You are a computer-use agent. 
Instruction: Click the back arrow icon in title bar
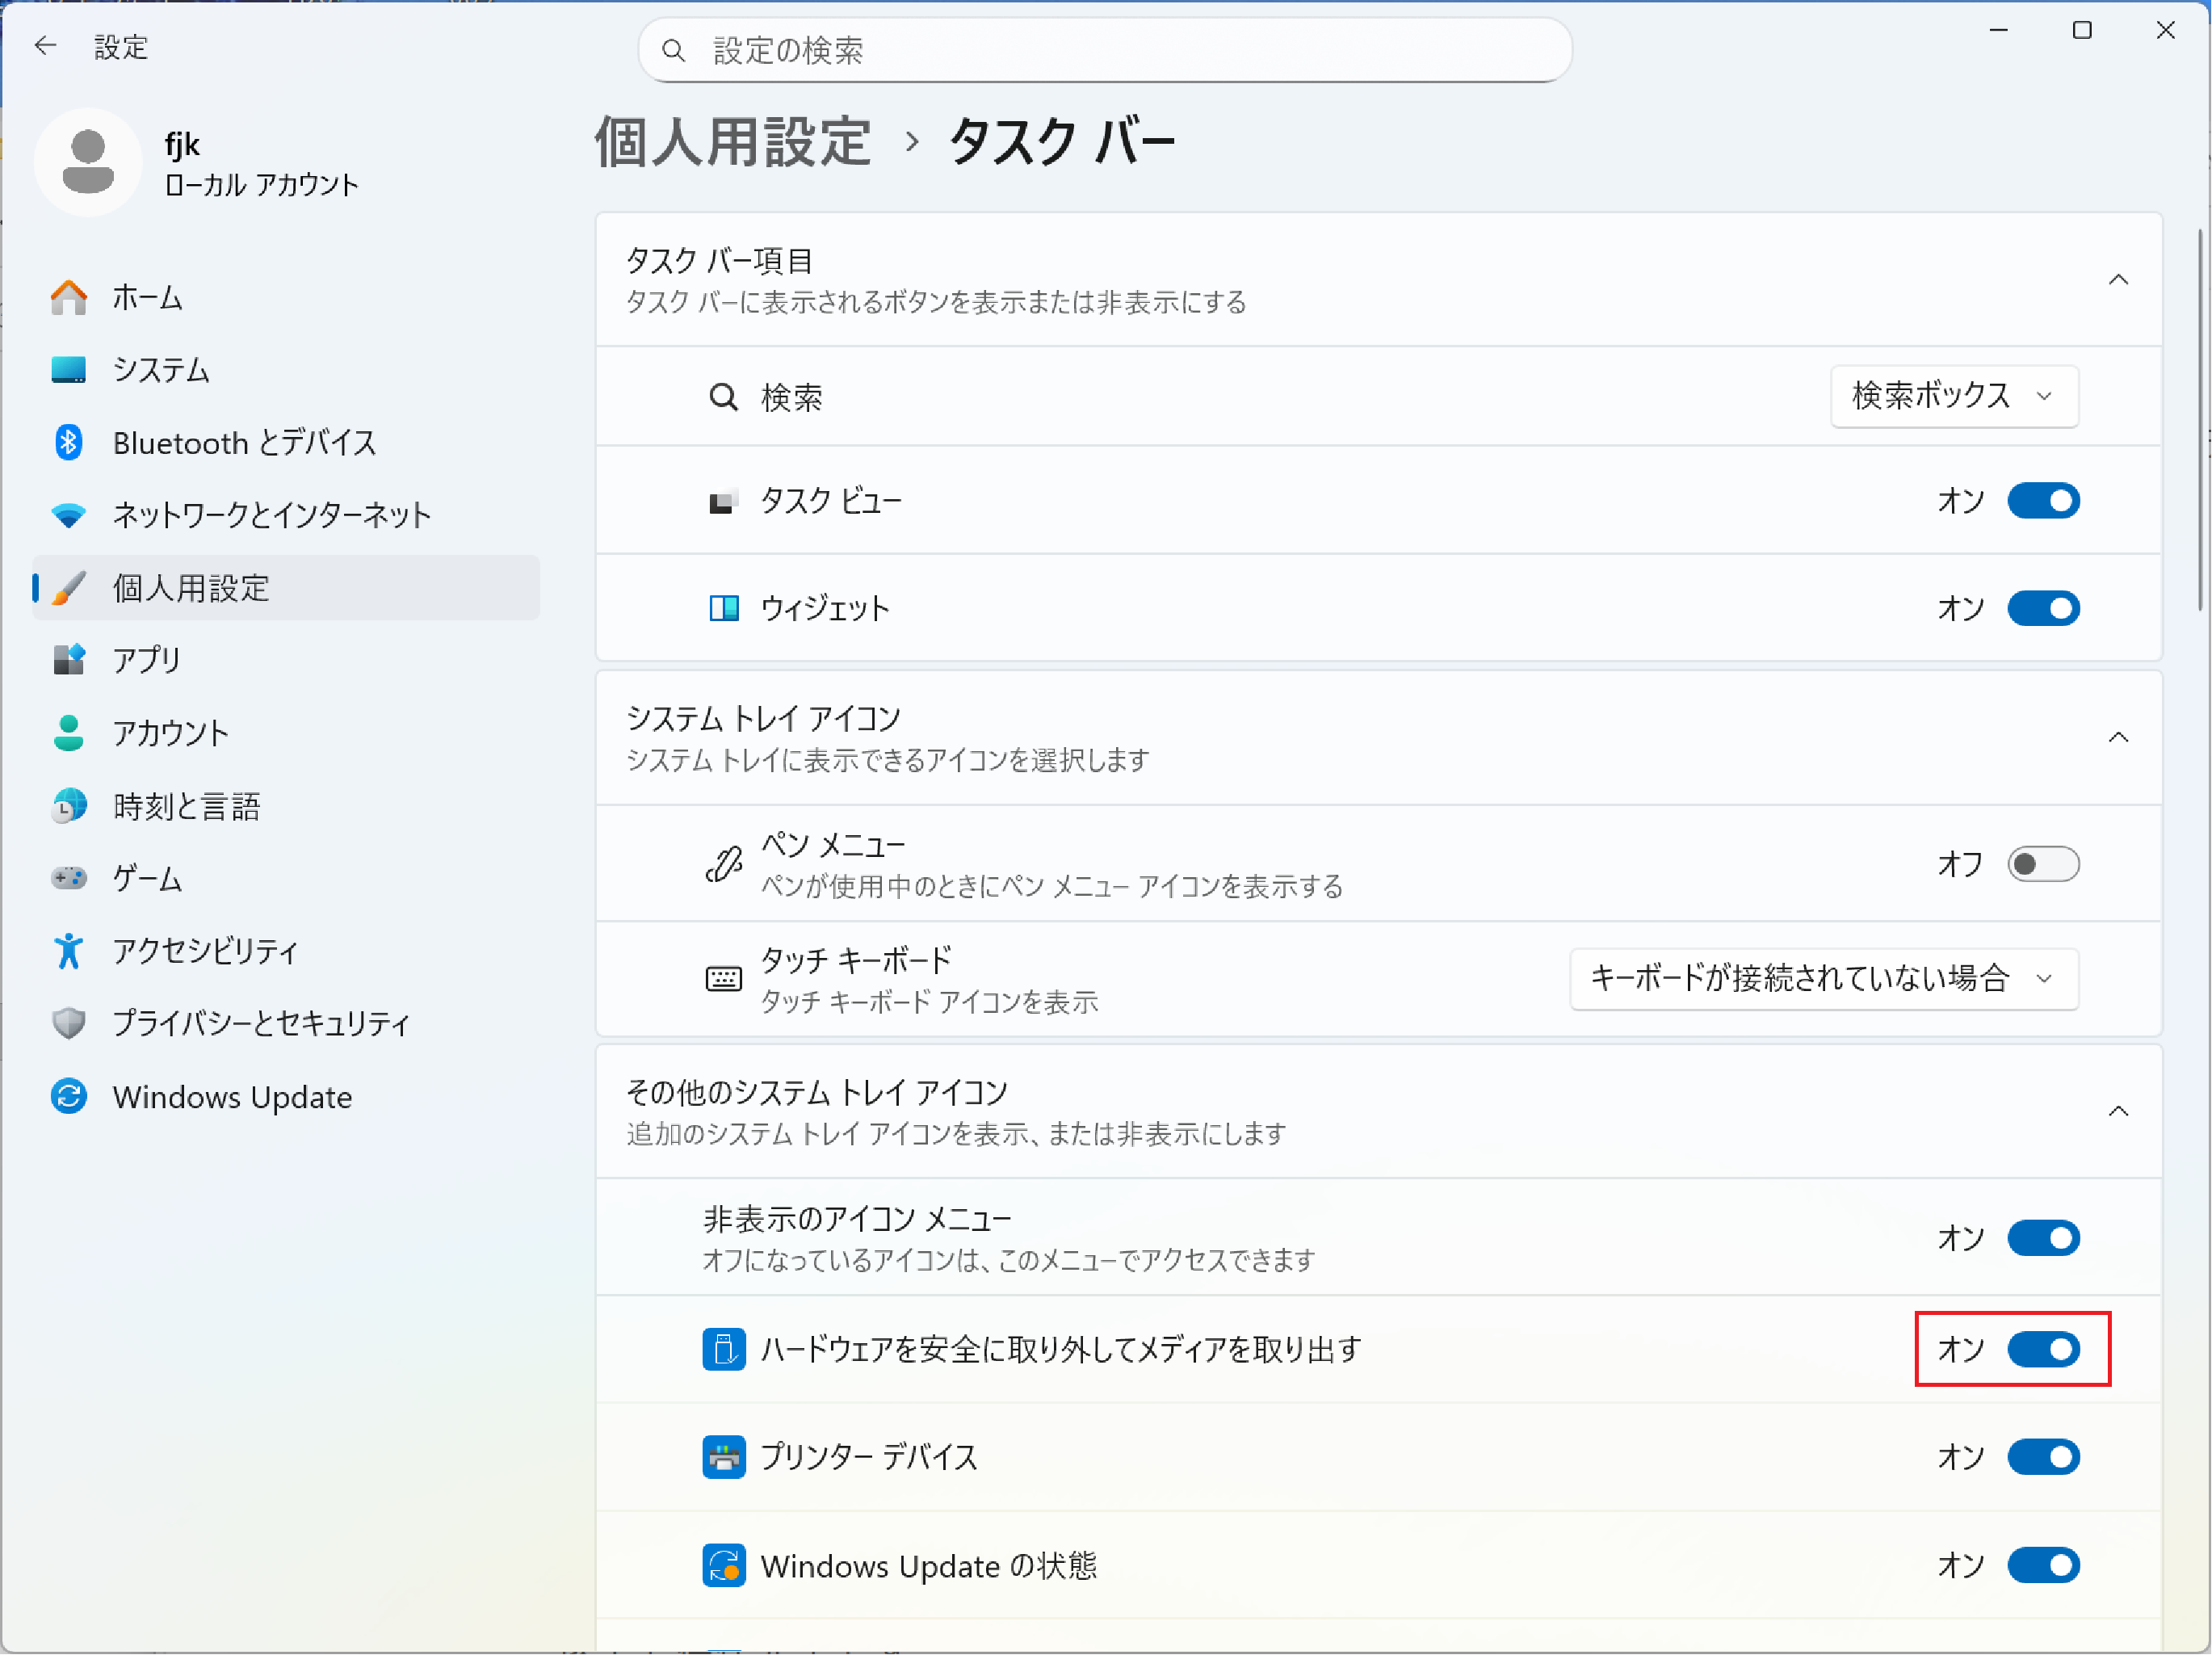click(x=45, y=46)
